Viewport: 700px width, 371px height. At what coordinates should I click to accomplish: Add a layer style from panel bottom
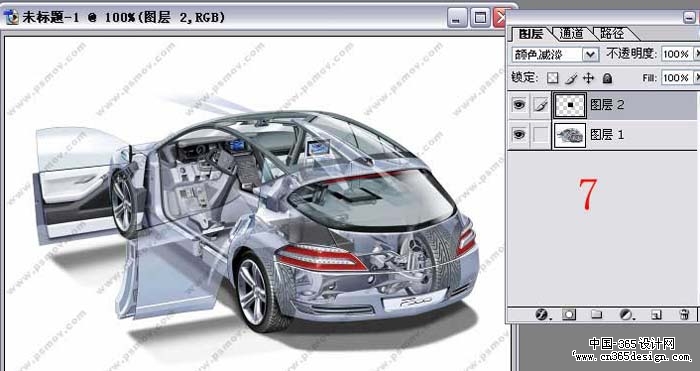click(542, 315)
